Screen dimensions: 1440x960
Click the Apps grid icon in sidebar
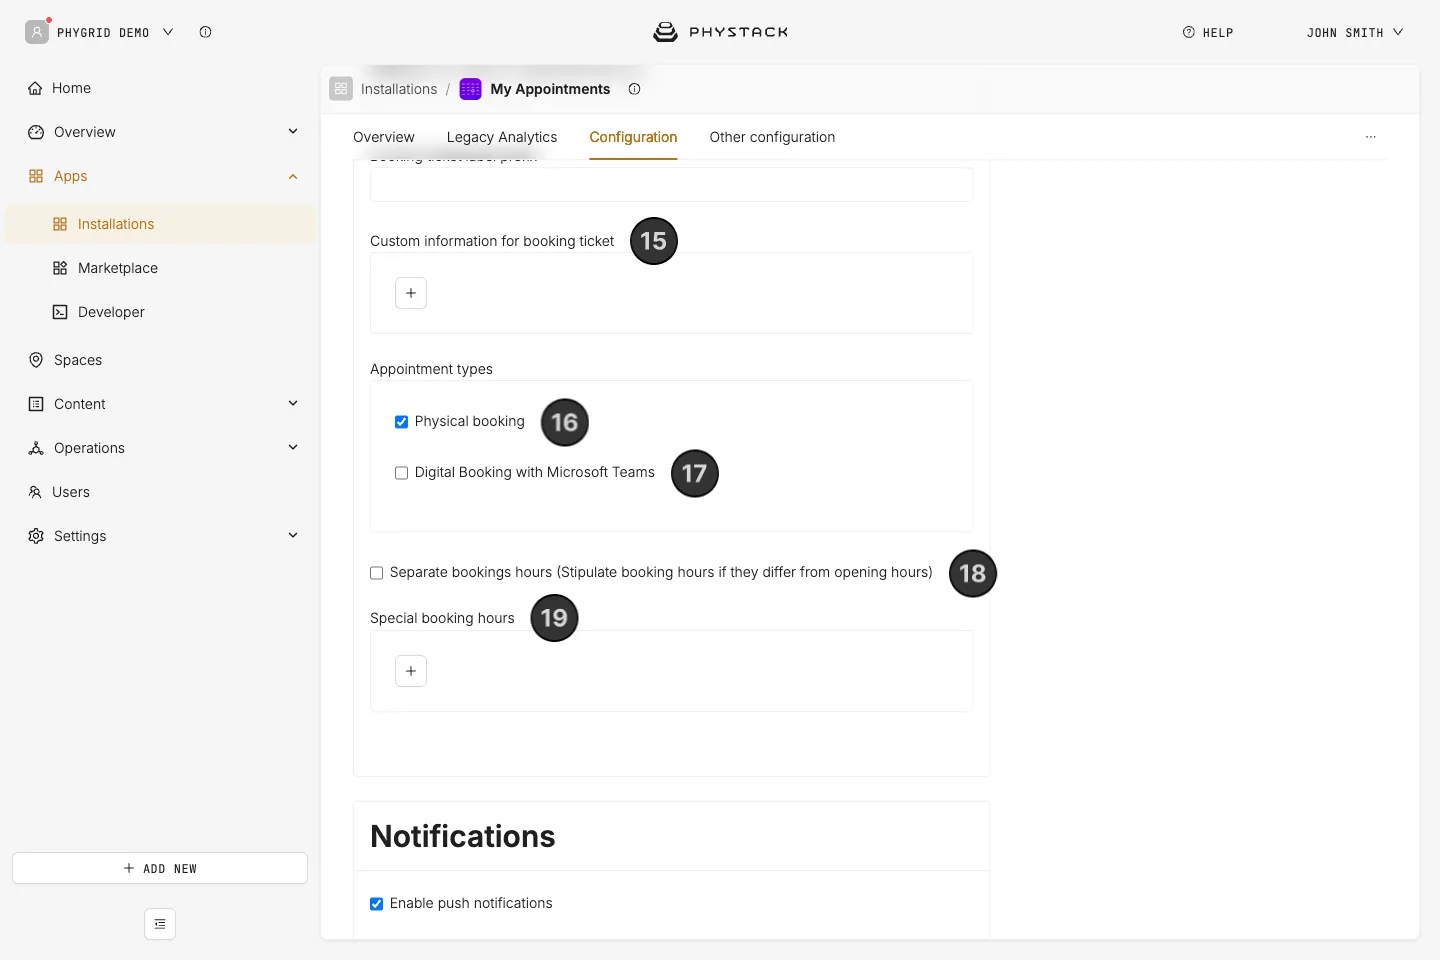click(36, 176)
